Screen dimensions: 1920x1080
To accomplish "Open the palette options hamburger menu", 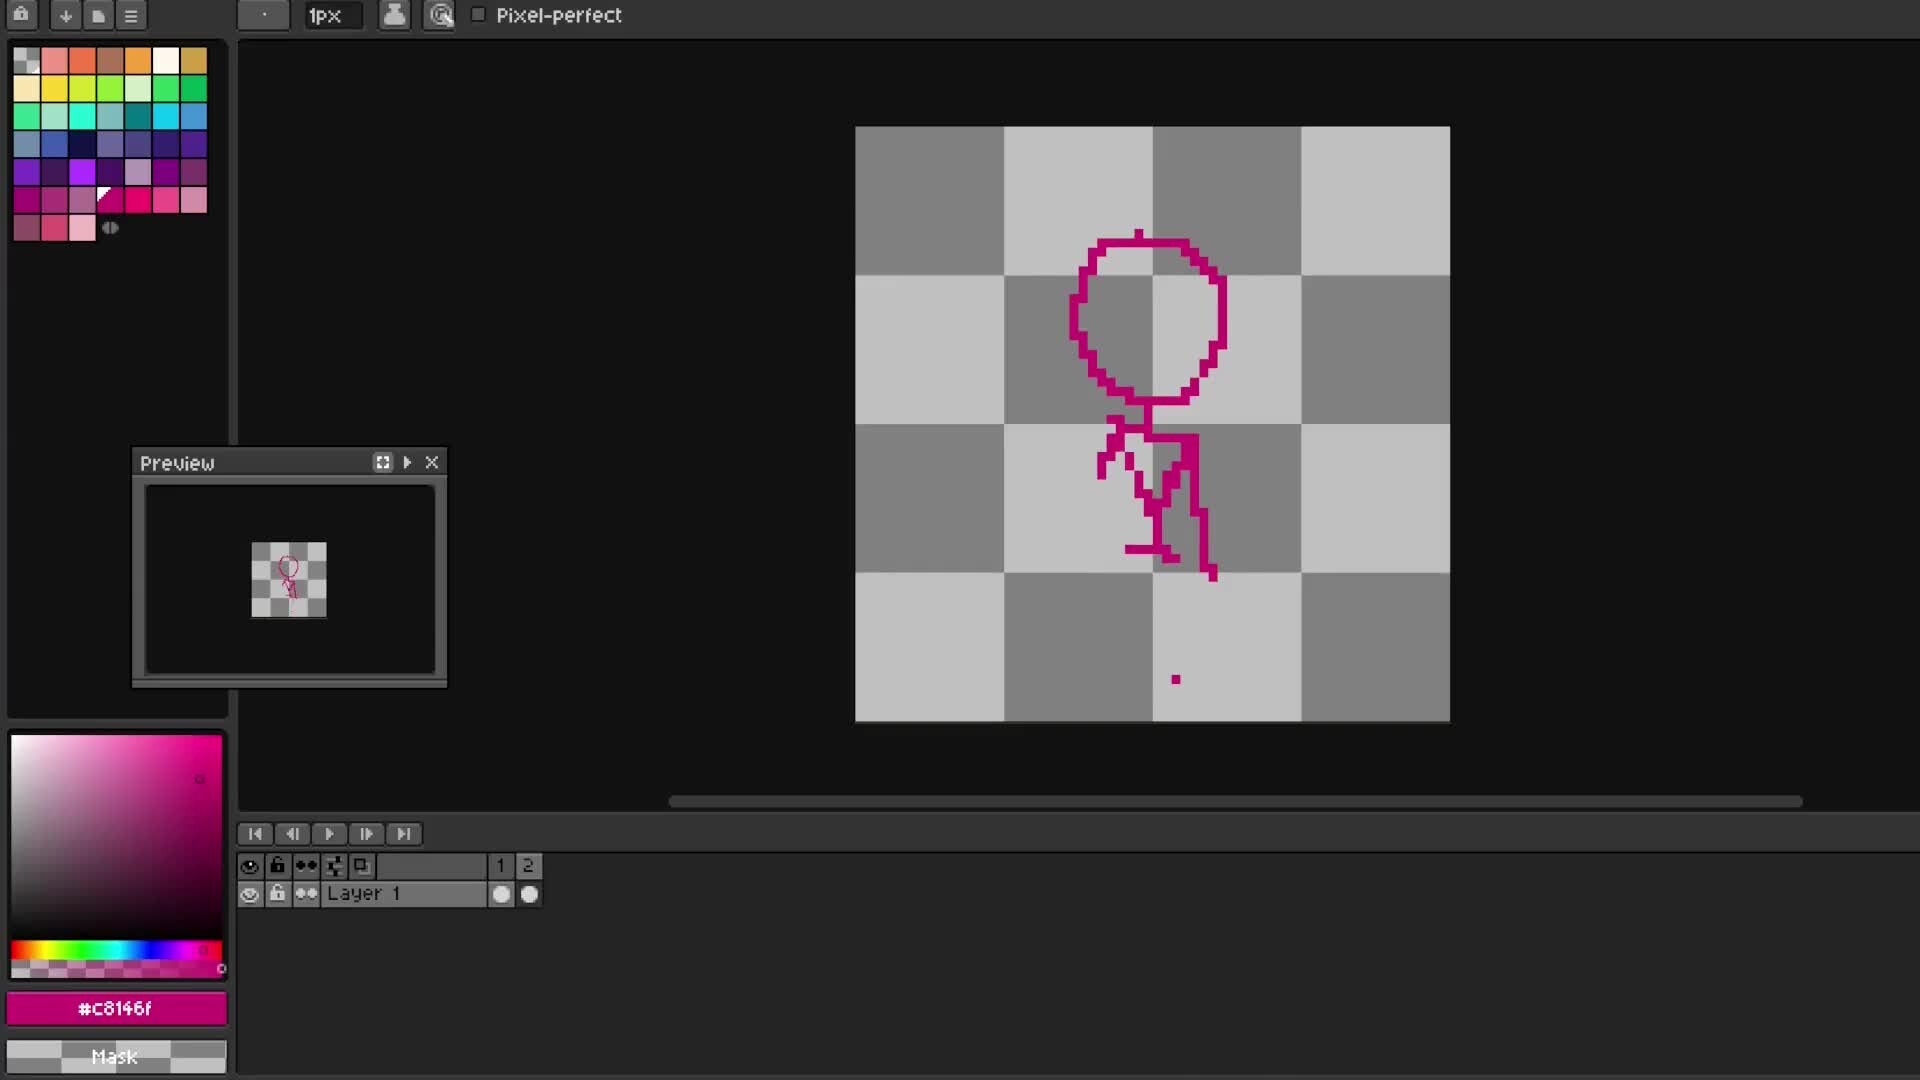I will pyautogui.click(x=131, y=16).
